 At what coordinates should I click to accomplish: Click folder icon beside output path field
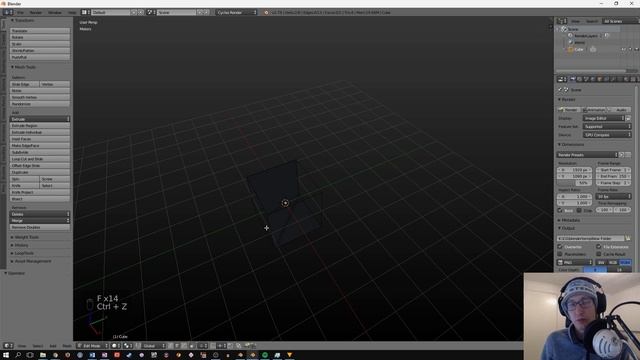(x=628, y=238)
